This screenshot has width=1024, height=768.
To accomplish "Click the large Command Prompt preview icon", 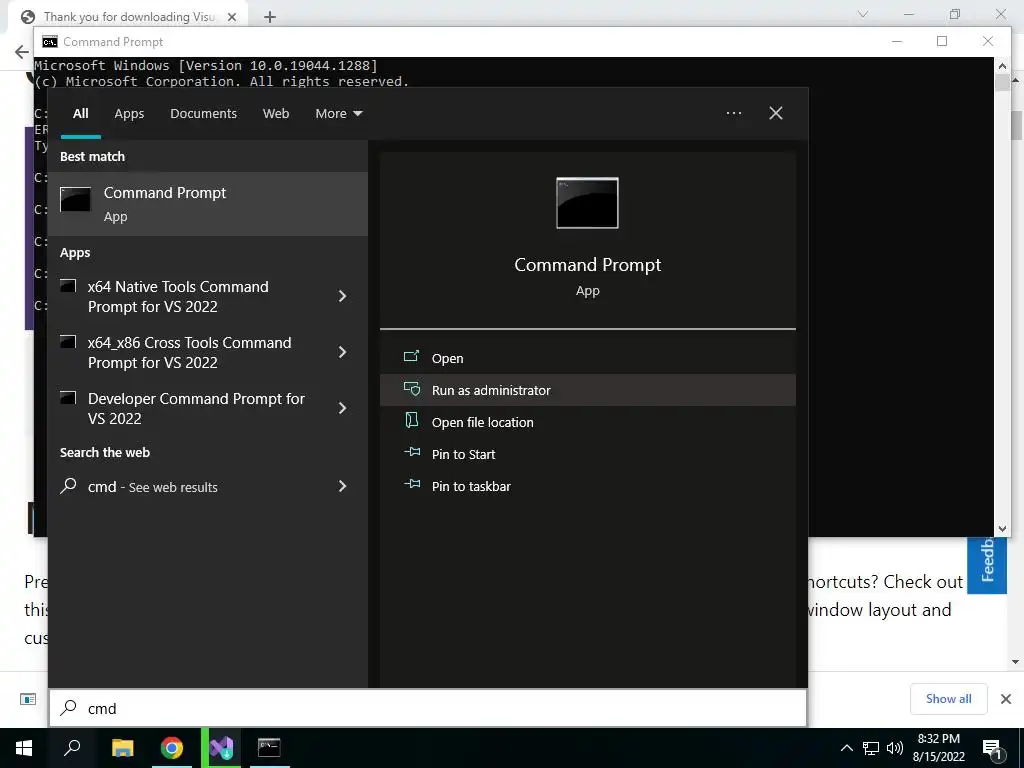I will click(x=587, y=203).
